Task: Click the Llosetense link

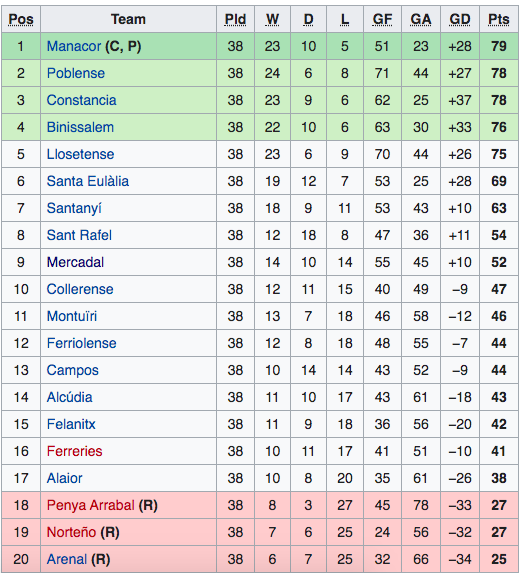Action: pos(80,154)
